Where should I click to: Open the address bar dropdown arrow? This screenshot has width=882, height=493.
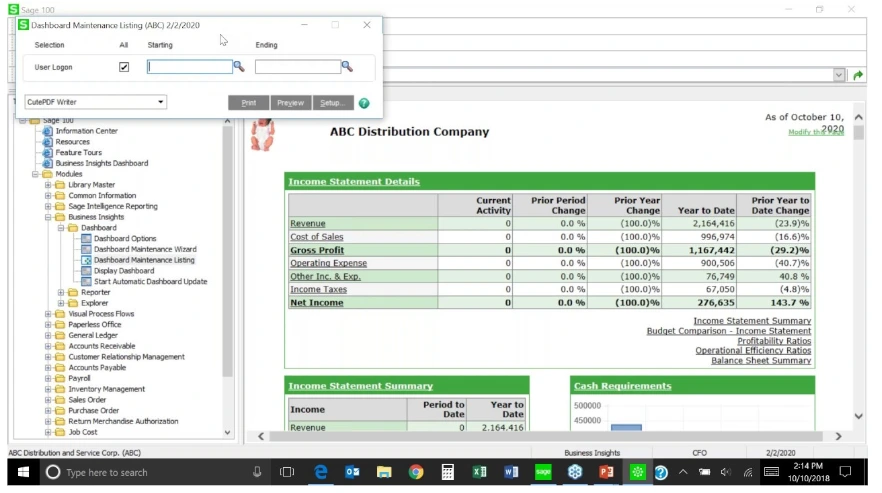coord(839,75)
